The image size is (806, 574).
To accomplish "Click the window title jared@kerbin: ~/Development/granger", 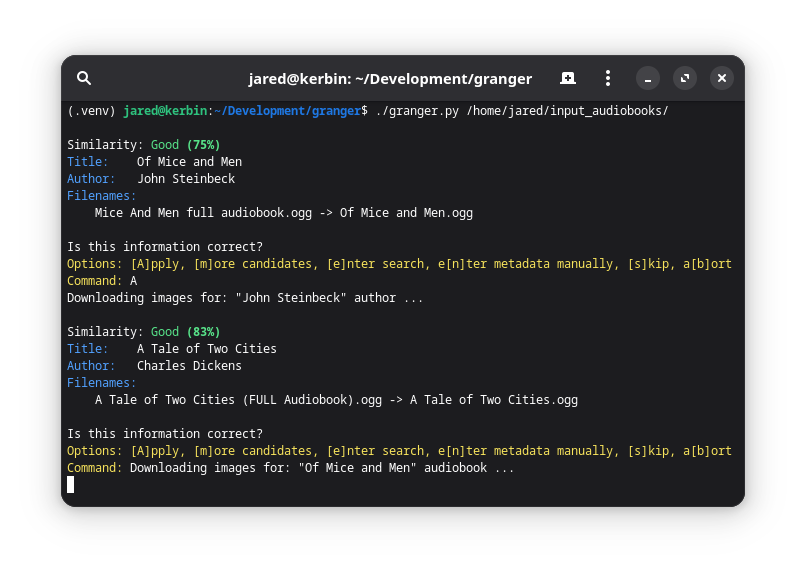I will click(390, 79).
